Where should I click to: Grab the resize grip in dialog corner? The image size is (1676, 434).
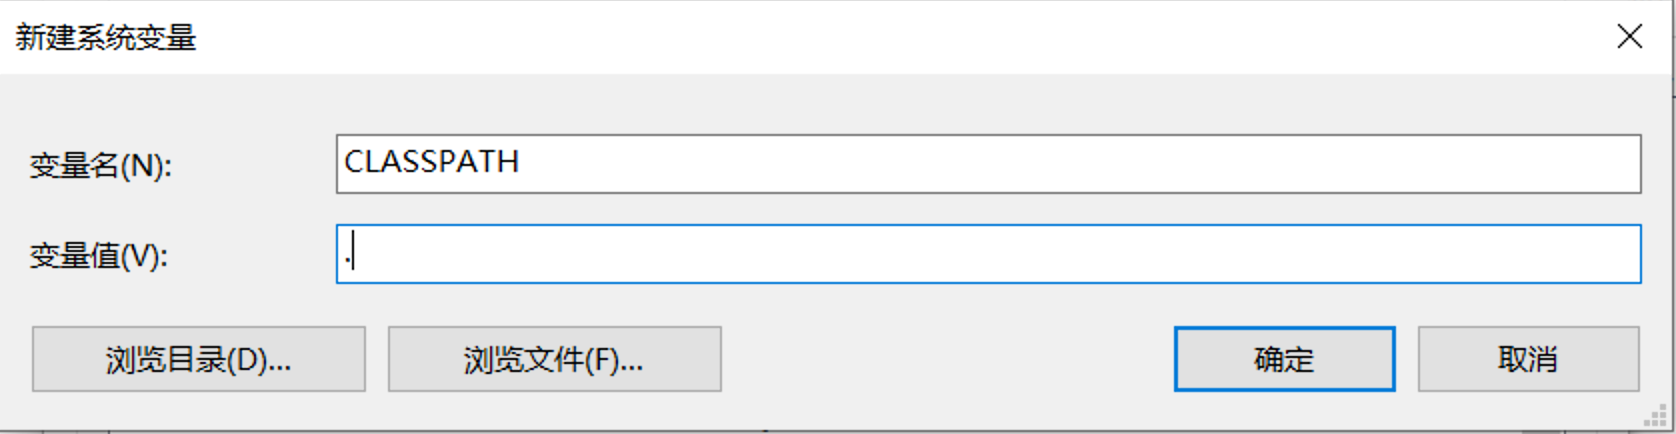[1655, 416]
